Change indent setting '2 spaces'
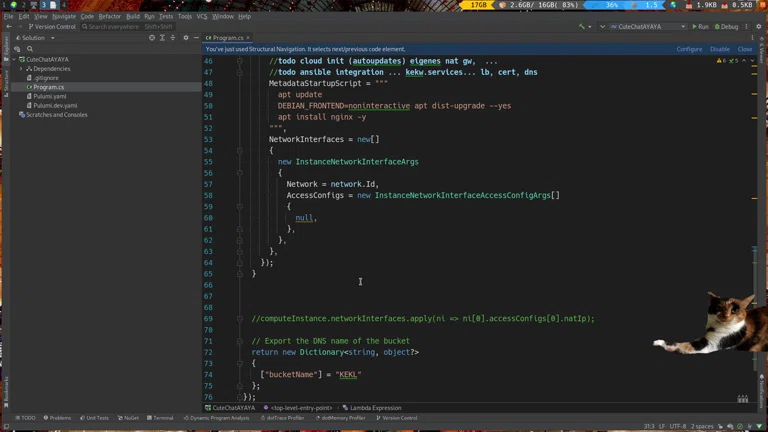 coord(702,426)
